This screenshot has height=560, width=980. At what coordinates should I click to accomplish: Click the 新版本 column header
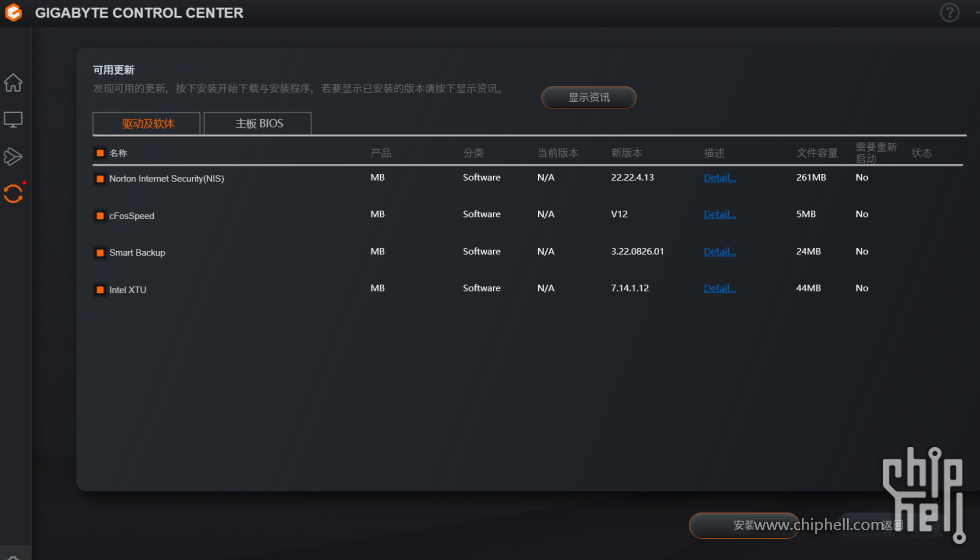pos(626,153)
